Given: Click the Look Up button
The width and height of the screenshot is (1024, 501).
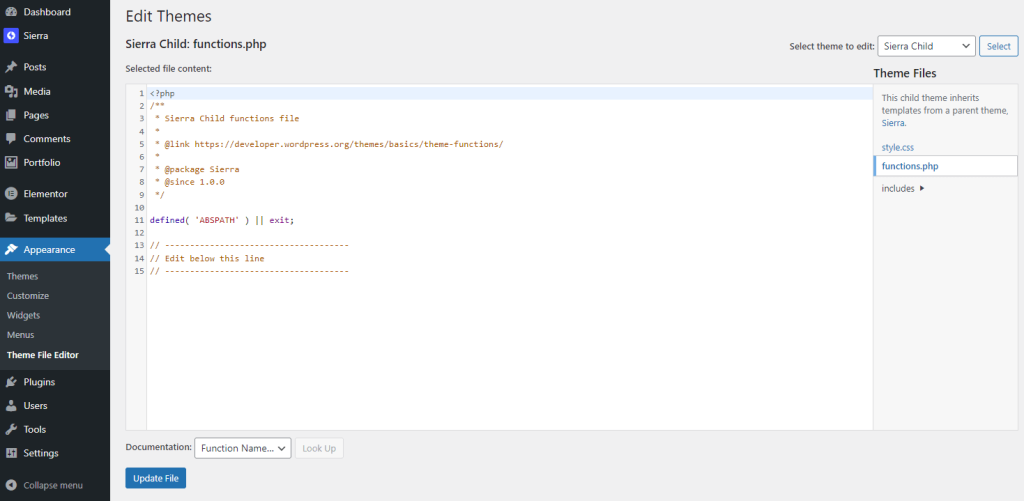Looking at the screenshot, I should pos(319,448).
